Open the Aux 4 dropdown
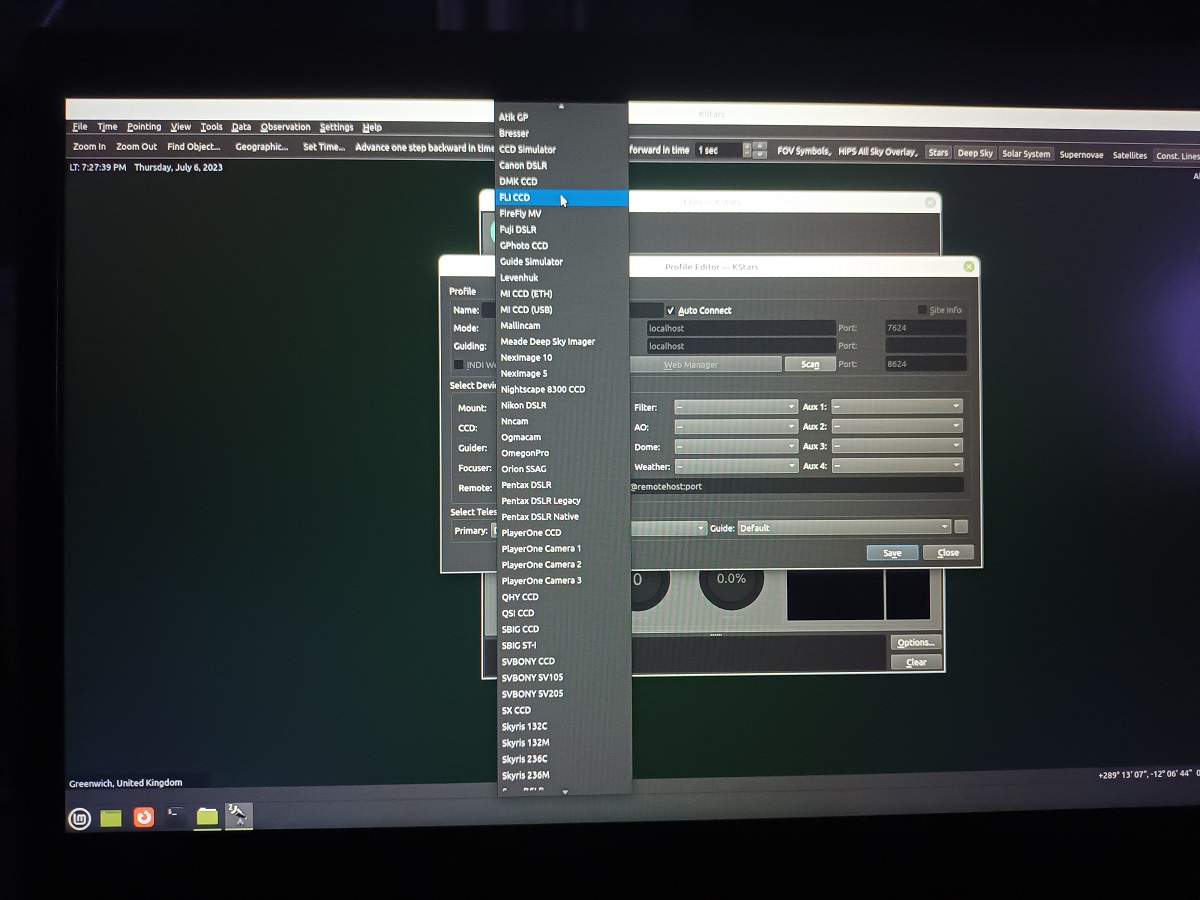The width and height of the screenshot is (1200, 900). (x=897, y=466)
